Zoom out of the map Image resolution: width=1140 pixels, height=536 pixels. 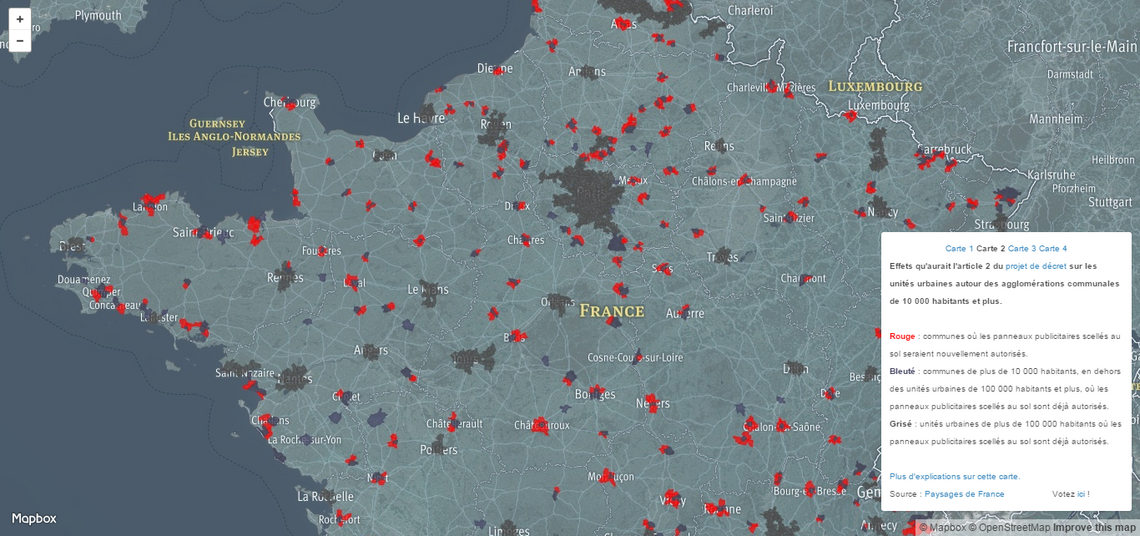coord(20,41)
